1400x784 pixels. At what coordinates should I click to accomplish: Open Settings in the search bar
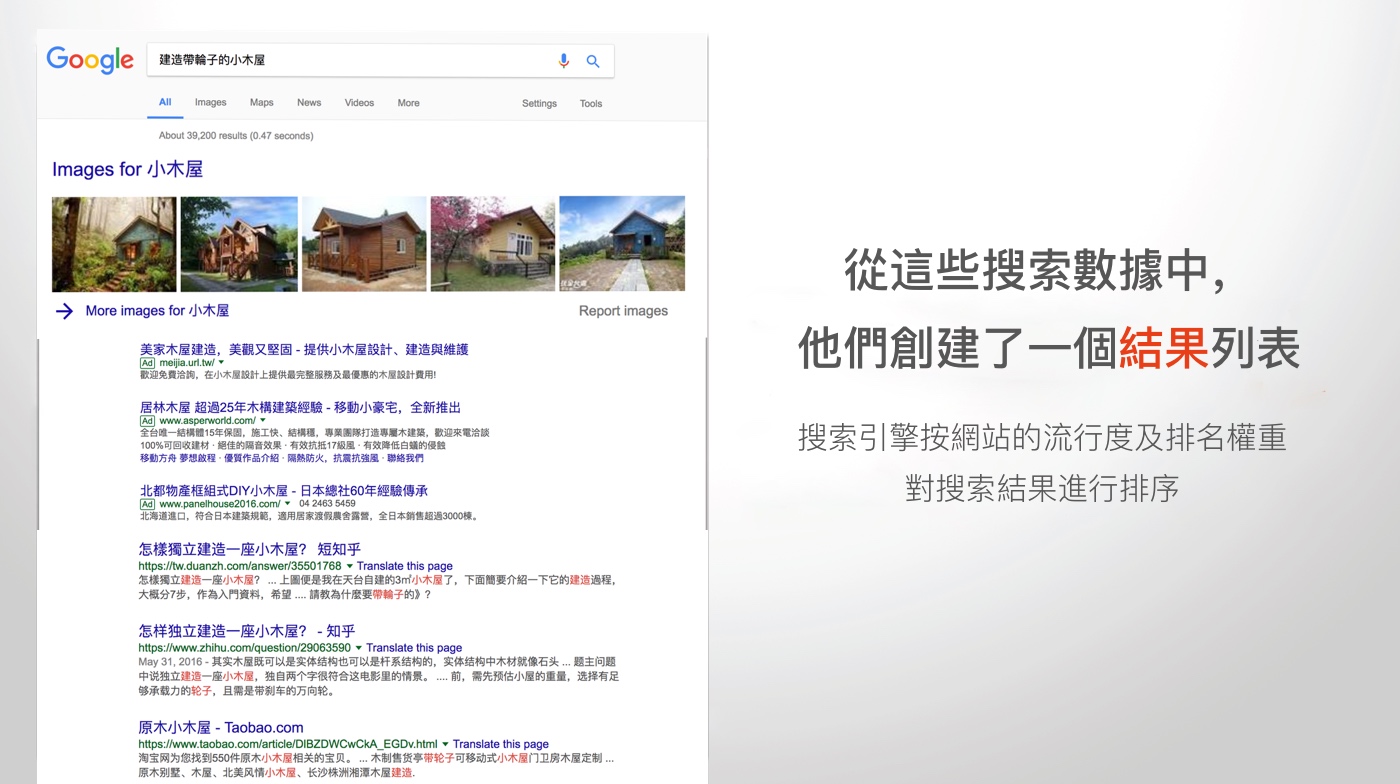pos(539,103)
